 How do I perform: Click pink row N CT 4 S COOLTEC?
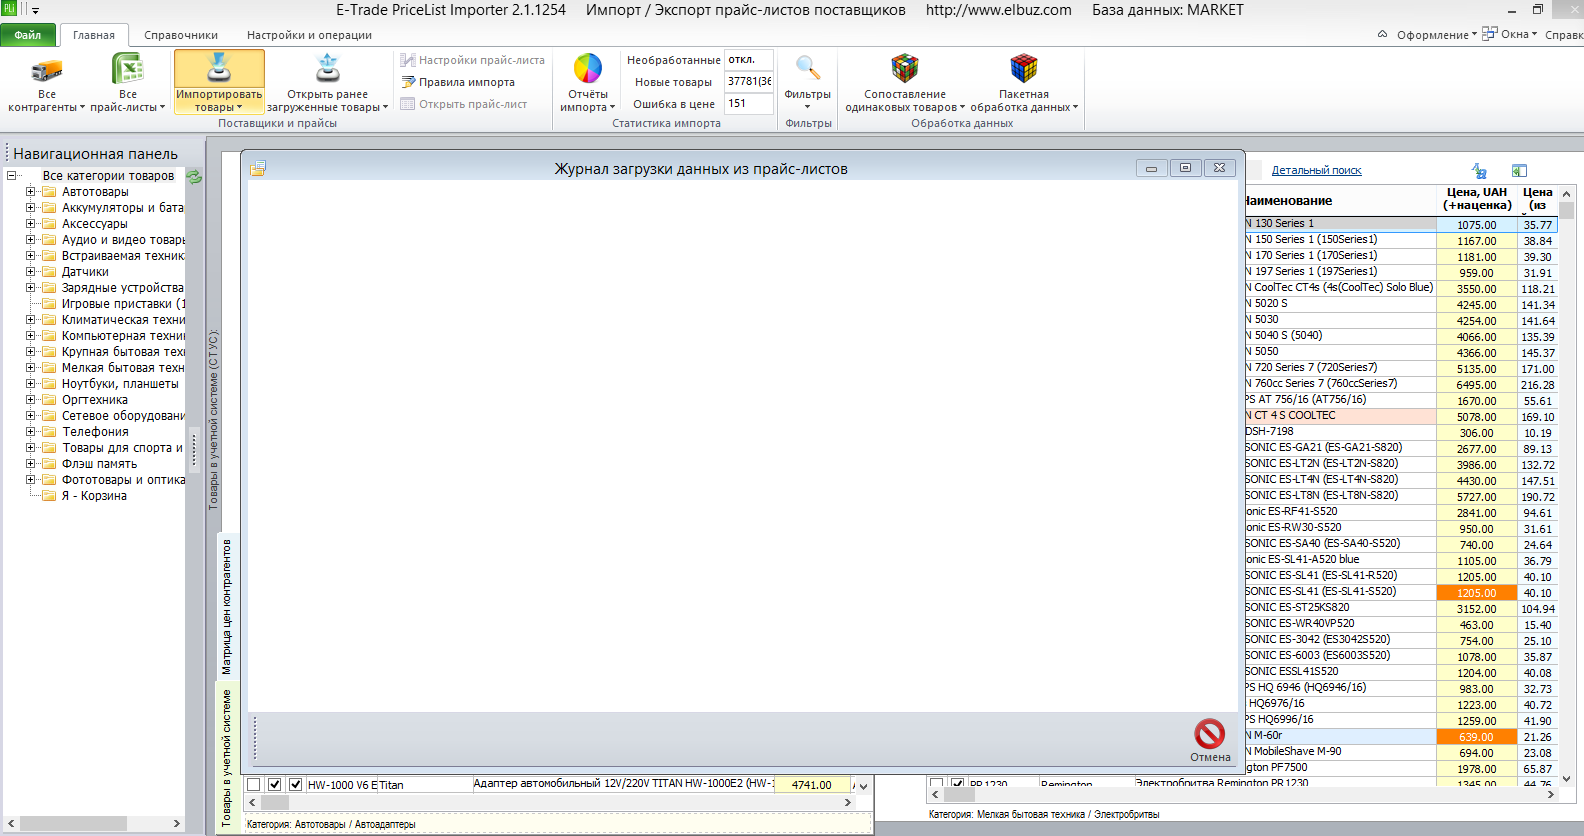click(1340, 416)
